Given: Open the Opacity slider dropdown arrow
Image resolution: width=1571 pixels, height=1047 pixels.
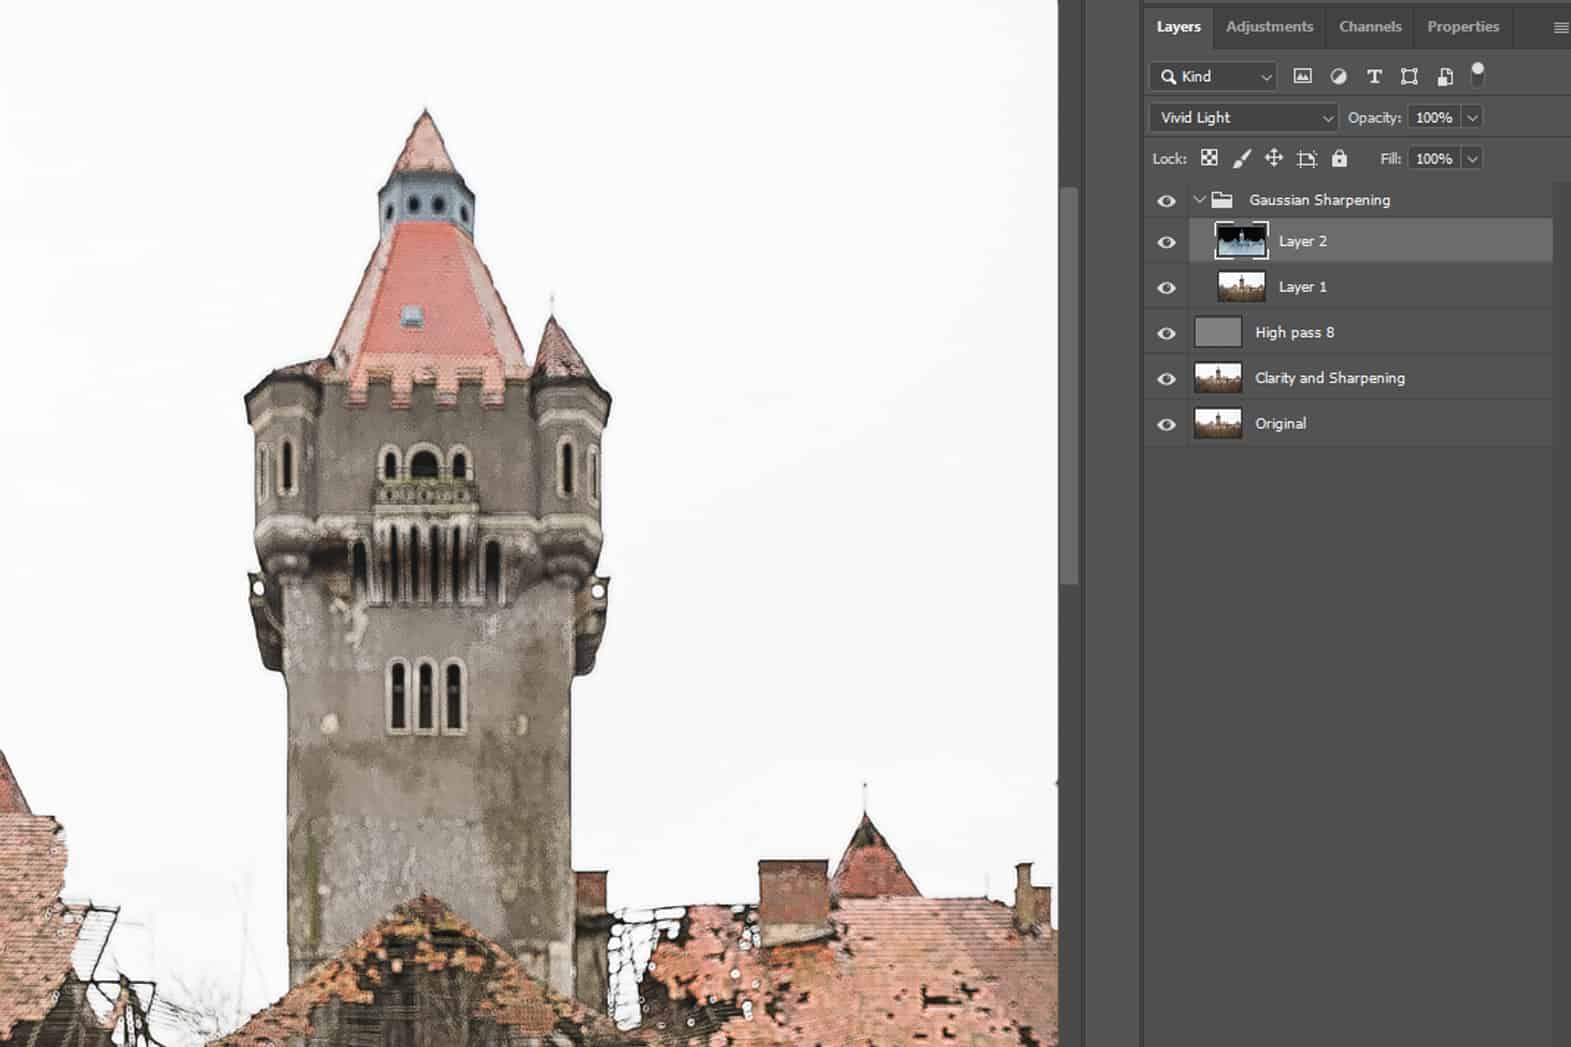Looking at the screenshot, I should click(1472, 118).
